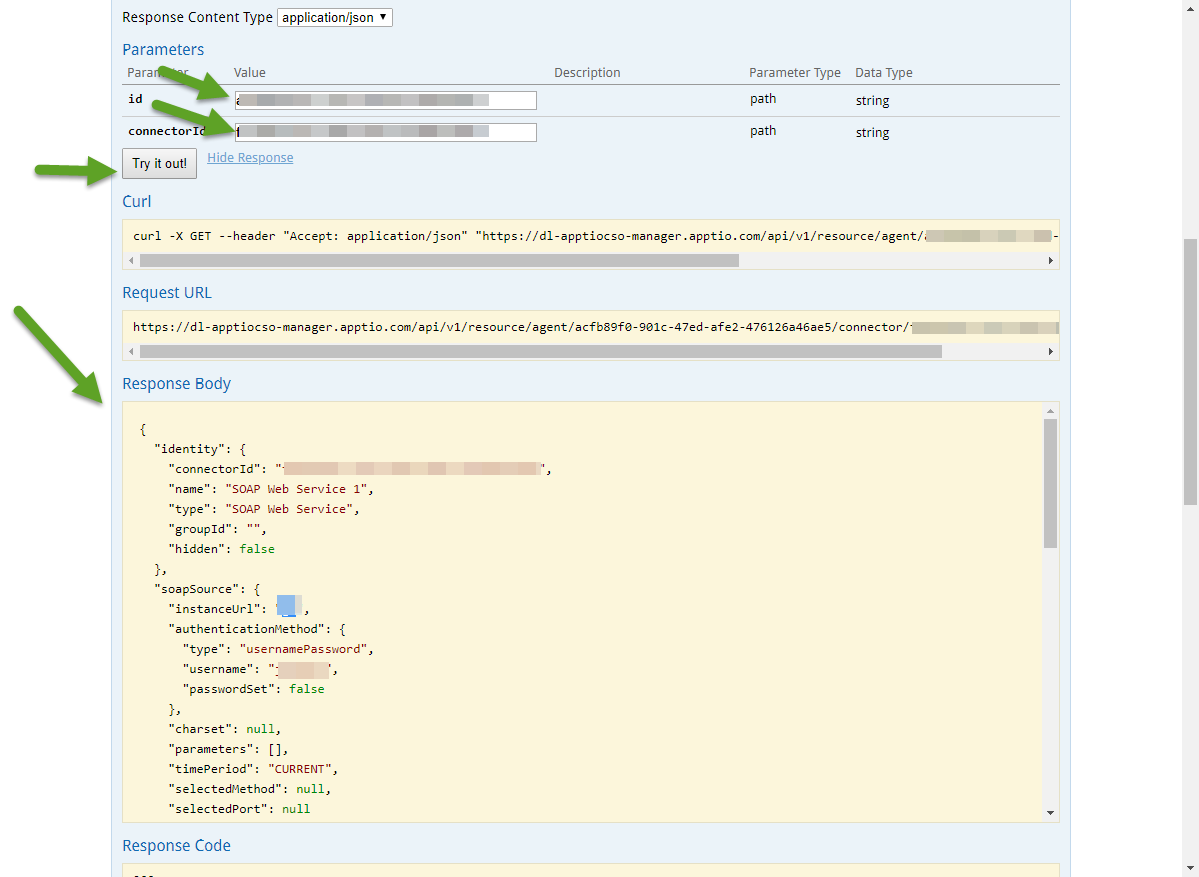Viewport: 1199px width, 877px height.
Task: Click left scroll arrow in Request URL box
Action: 130,352
